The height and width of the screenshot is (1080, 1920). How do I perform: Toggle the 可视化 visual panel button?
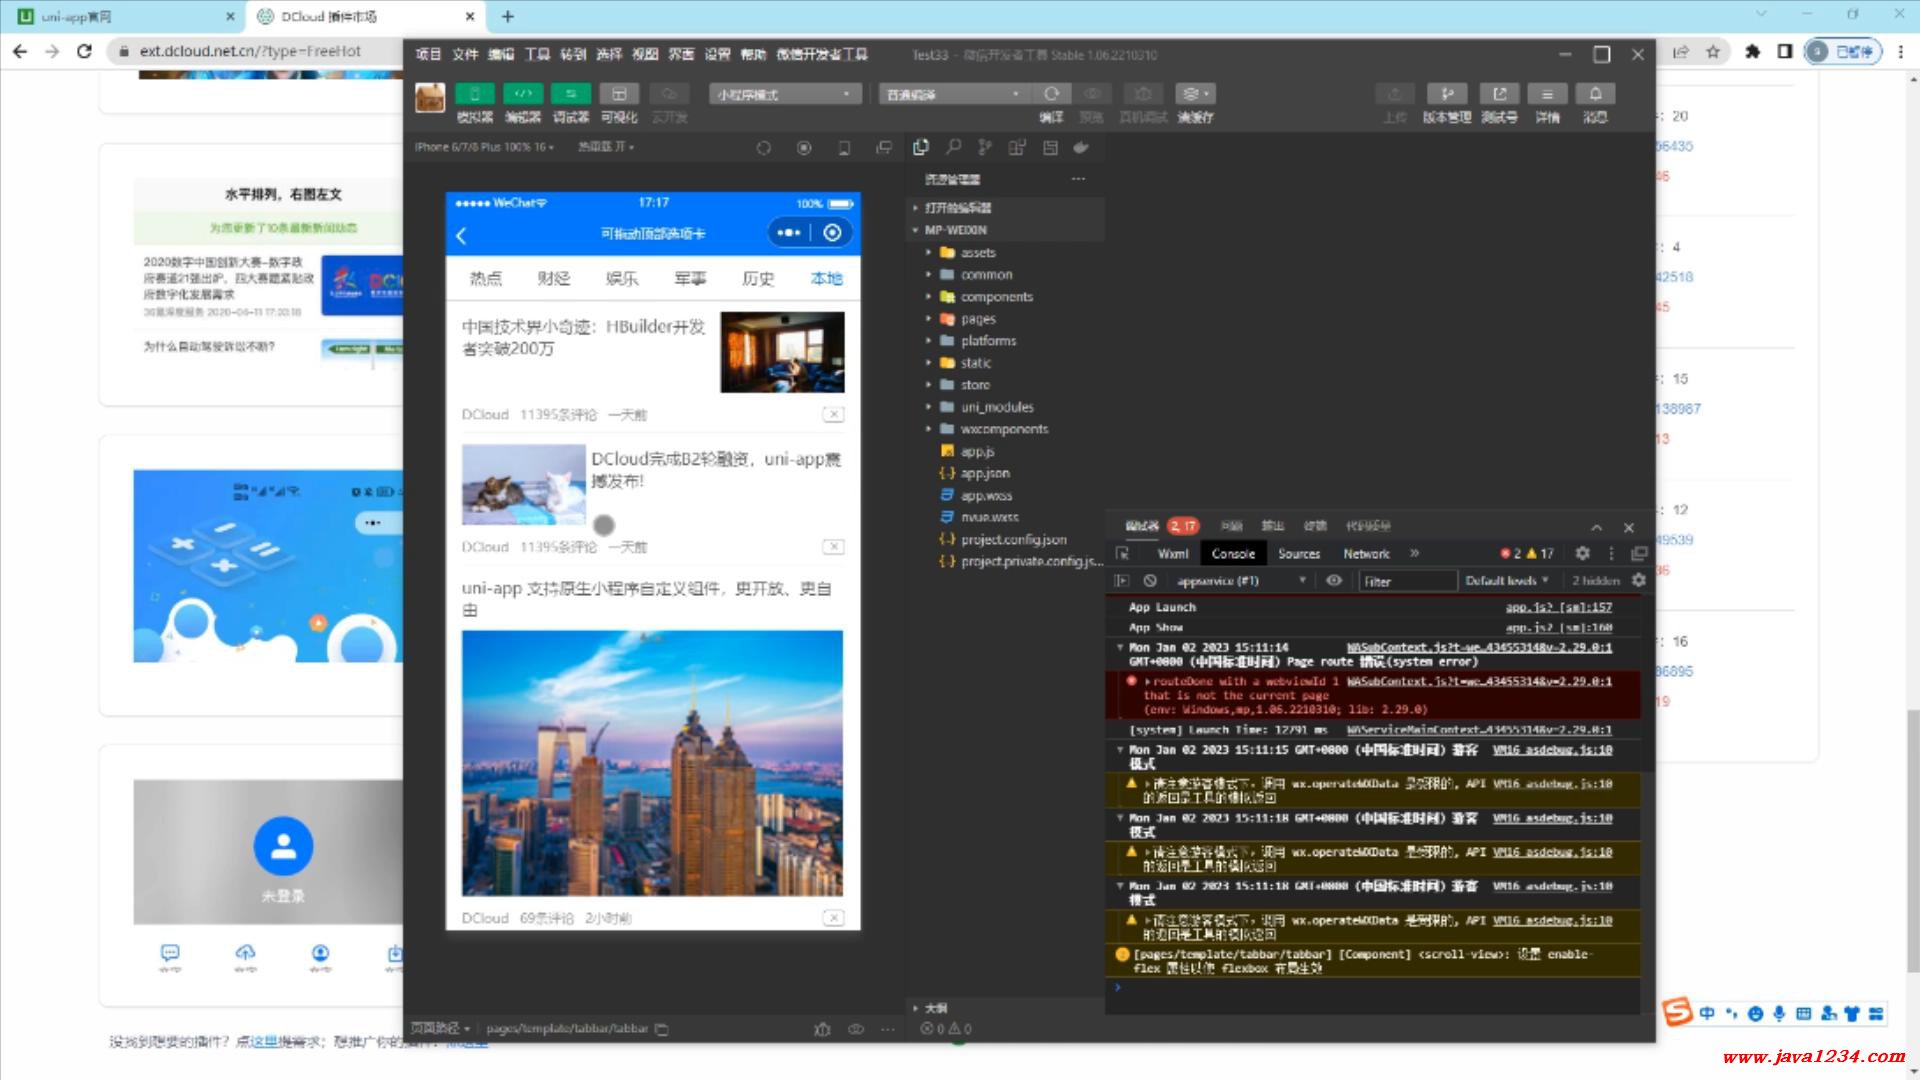[619, 94]
